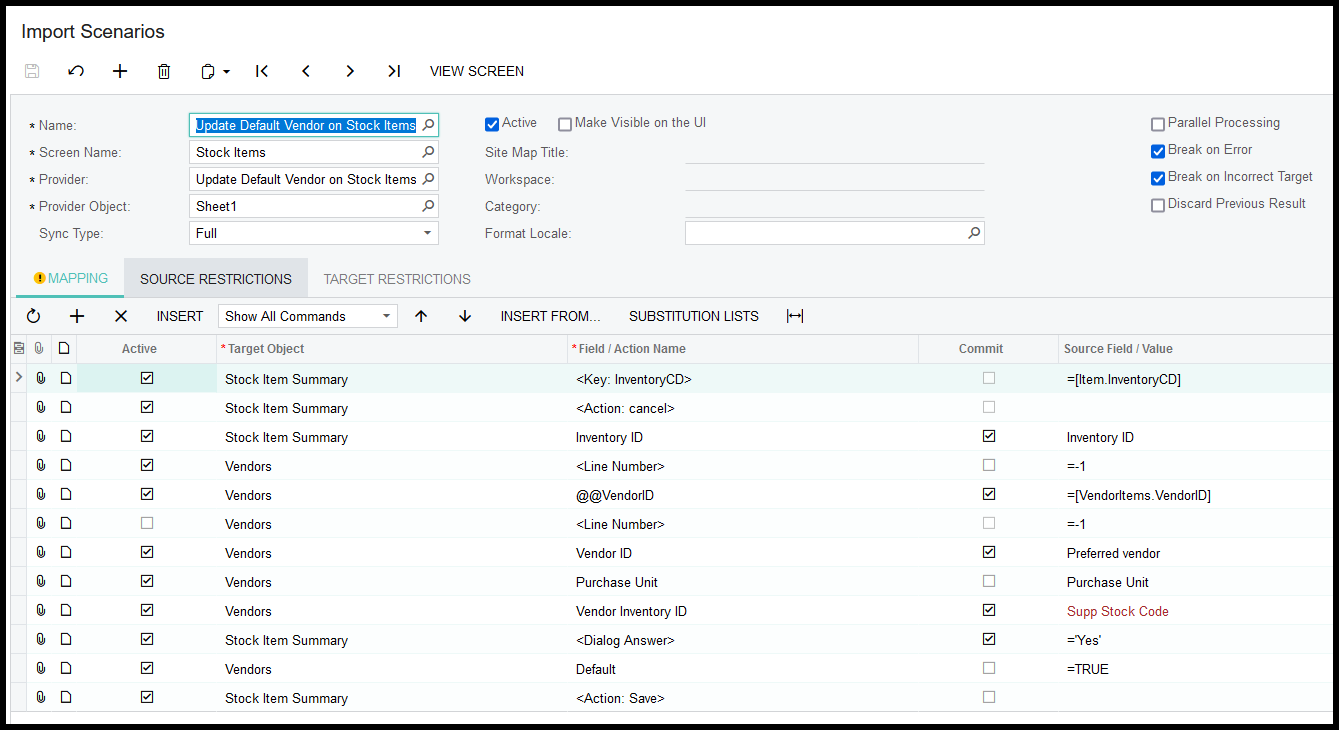Toggle Make Visible on the UI checkbox
Screen dimensions: 1339x730
tap(565, 124)
